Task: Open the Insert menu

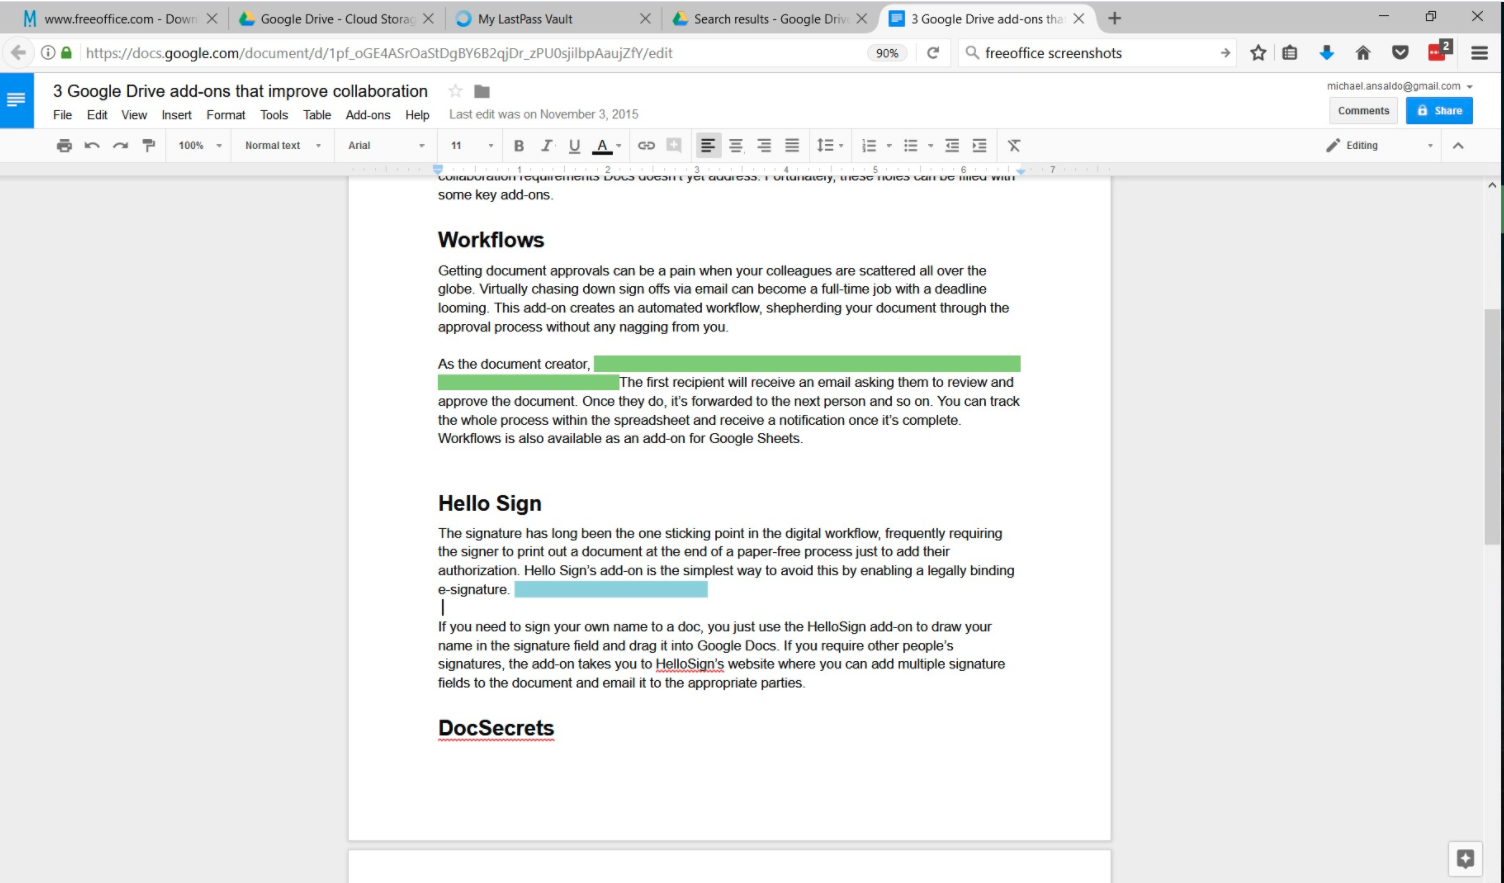Action: (x=176, y=115)
